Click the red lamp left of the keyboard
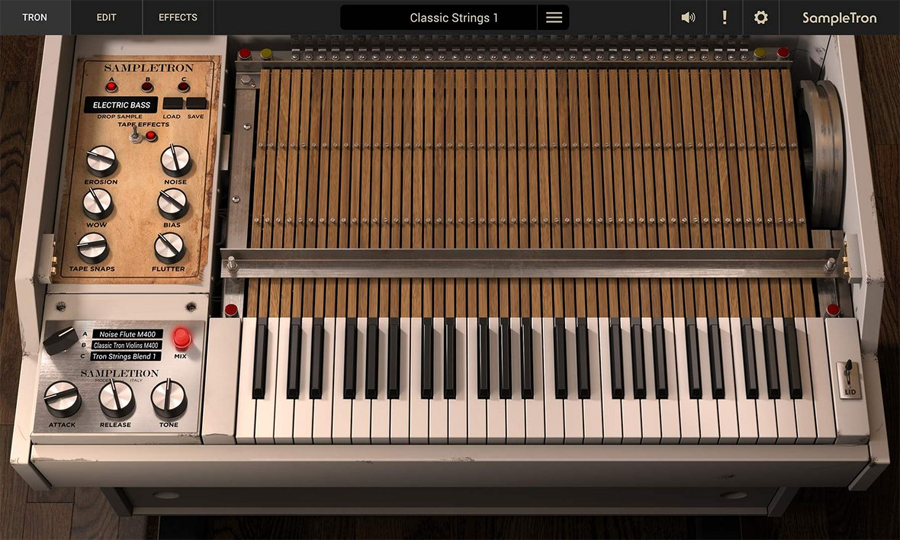The width and height of the screenshot is (900, 540). point(231,310)
